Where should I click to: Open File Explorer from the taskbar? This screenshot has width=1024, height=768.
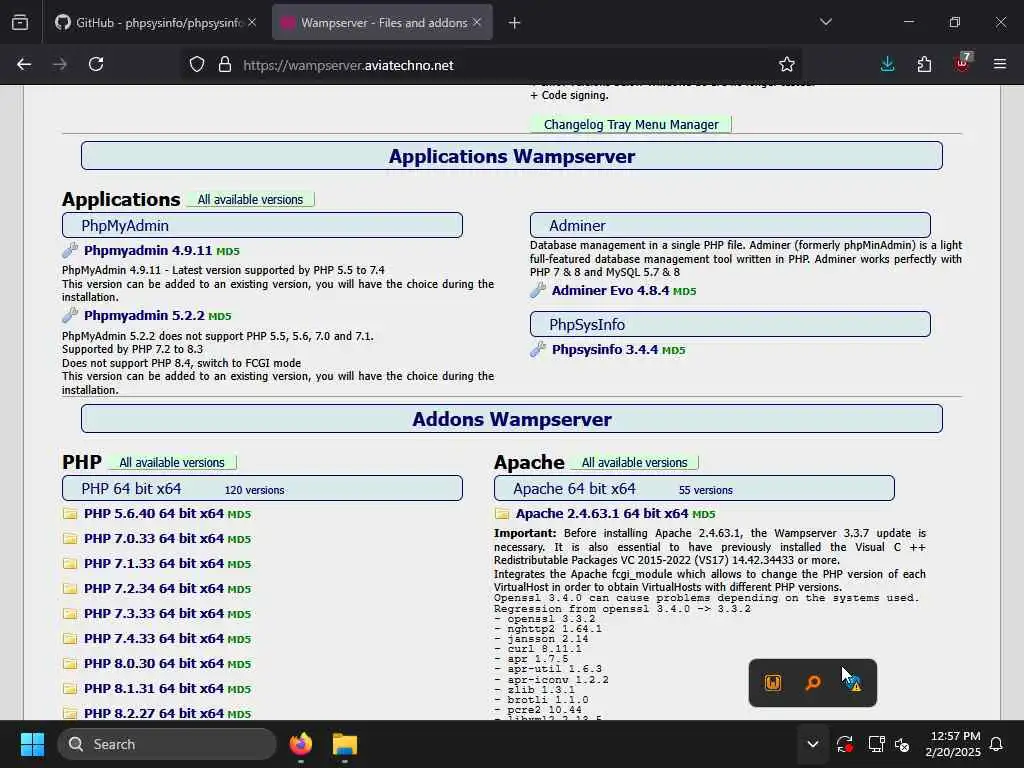[x=344, y=744]
